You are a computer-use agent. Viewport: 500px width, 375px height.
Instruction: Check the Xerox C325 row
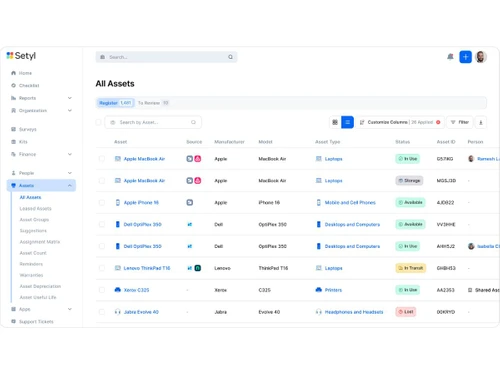pos(102,290)
